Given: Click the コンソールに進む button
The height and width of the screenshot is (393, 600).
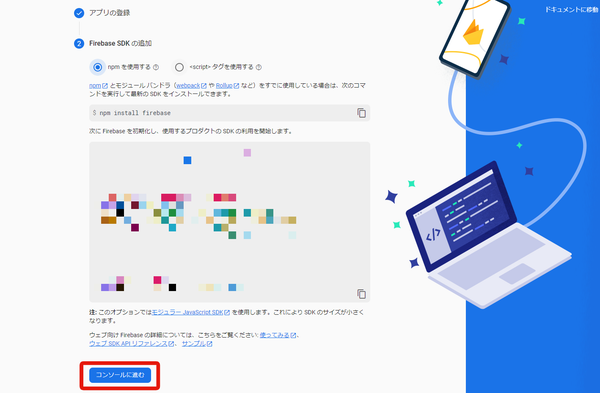Looking at the screenshot, I should (120, 375).
